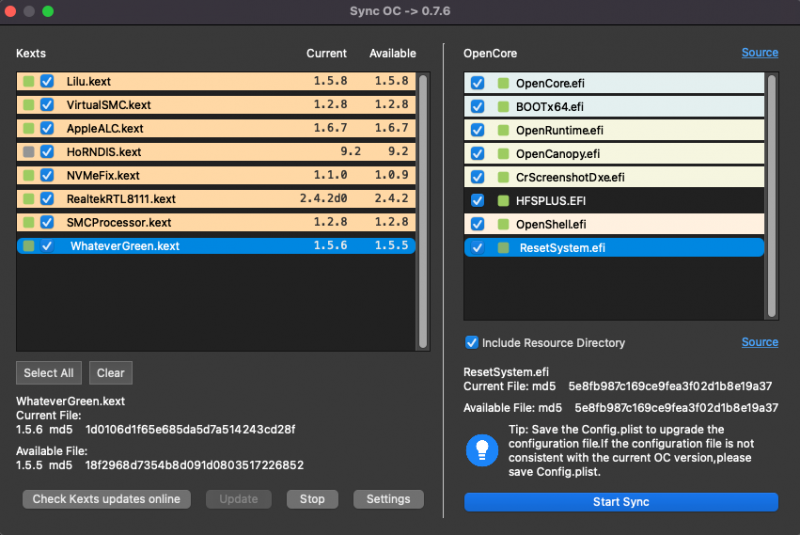The width and height of the screenshot is (800, 535).
Task: Click Check Kexts updates online button
Action: pyautogui.click(x=106, y=499)
